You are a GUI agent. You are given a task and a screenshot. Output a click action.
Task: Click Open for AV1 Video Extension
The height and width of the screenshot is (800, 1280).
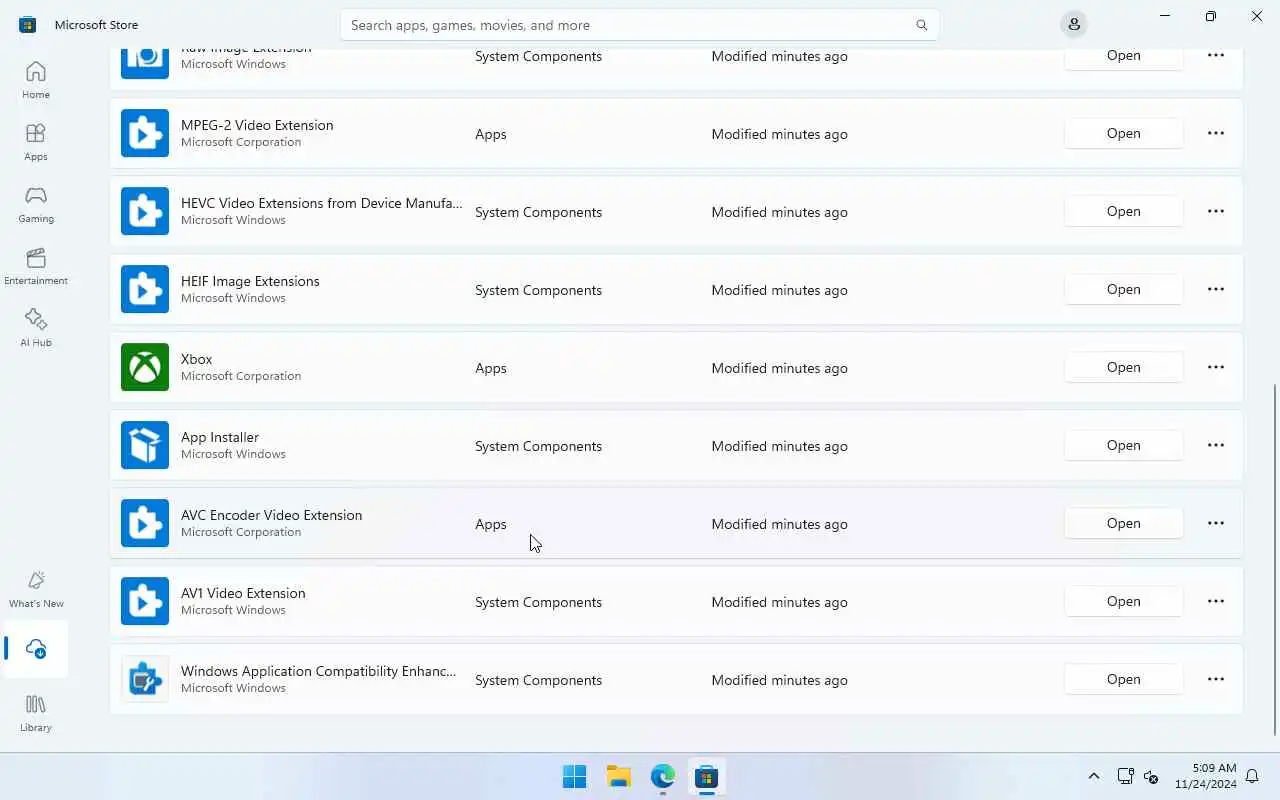1124,601
